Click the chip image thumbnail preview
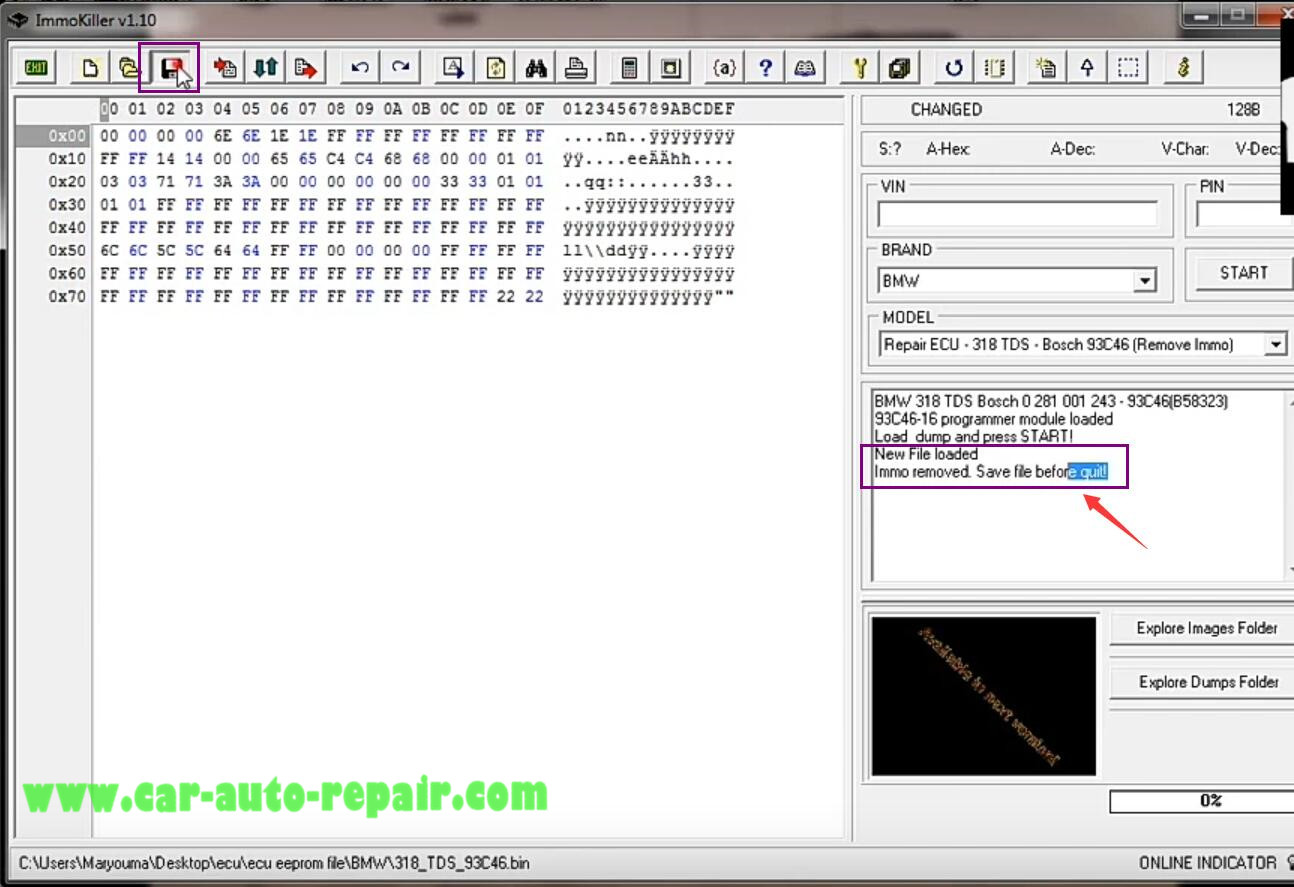This screenshot has height=887, width=1294. pyautogui.click(x=984, y=696)
